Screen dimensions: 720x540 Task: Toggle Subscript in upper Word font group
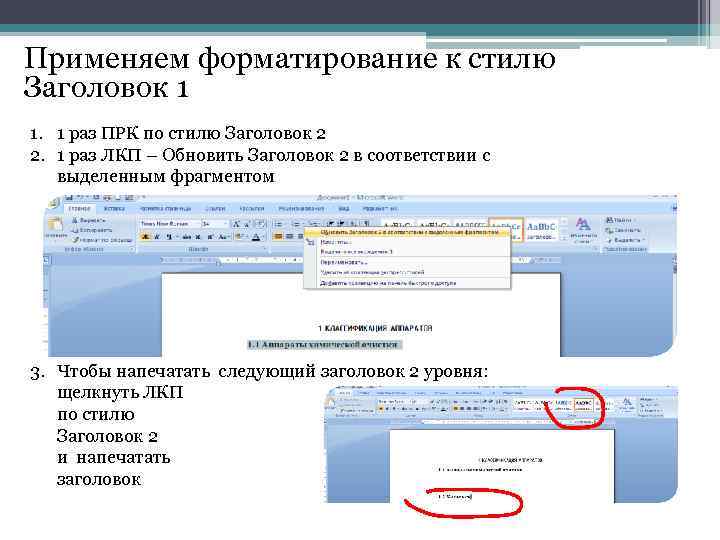point(198,237)
